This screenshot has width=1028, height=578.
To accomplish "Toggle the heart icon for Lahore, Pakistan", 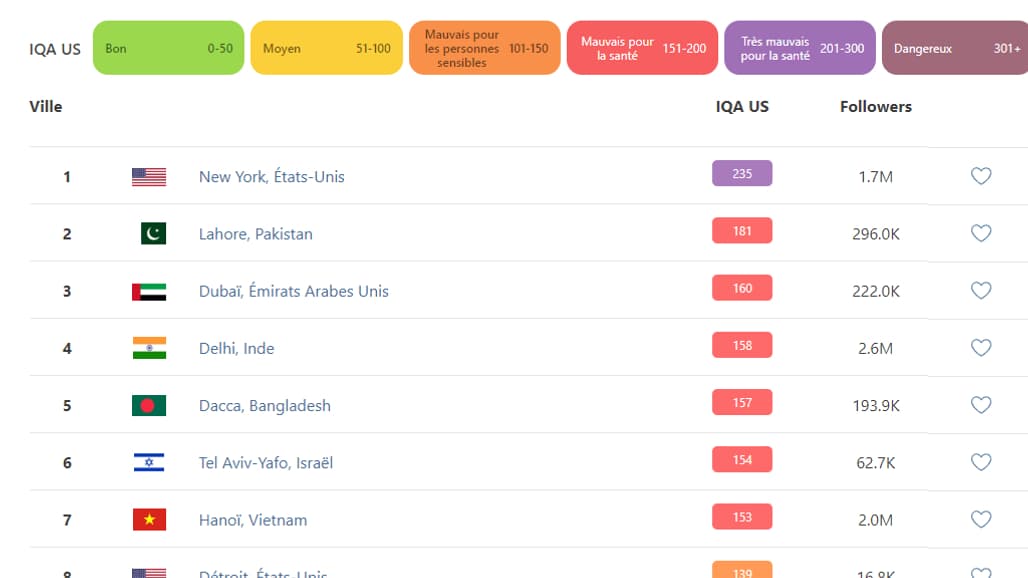I will [x=981, y=233].
